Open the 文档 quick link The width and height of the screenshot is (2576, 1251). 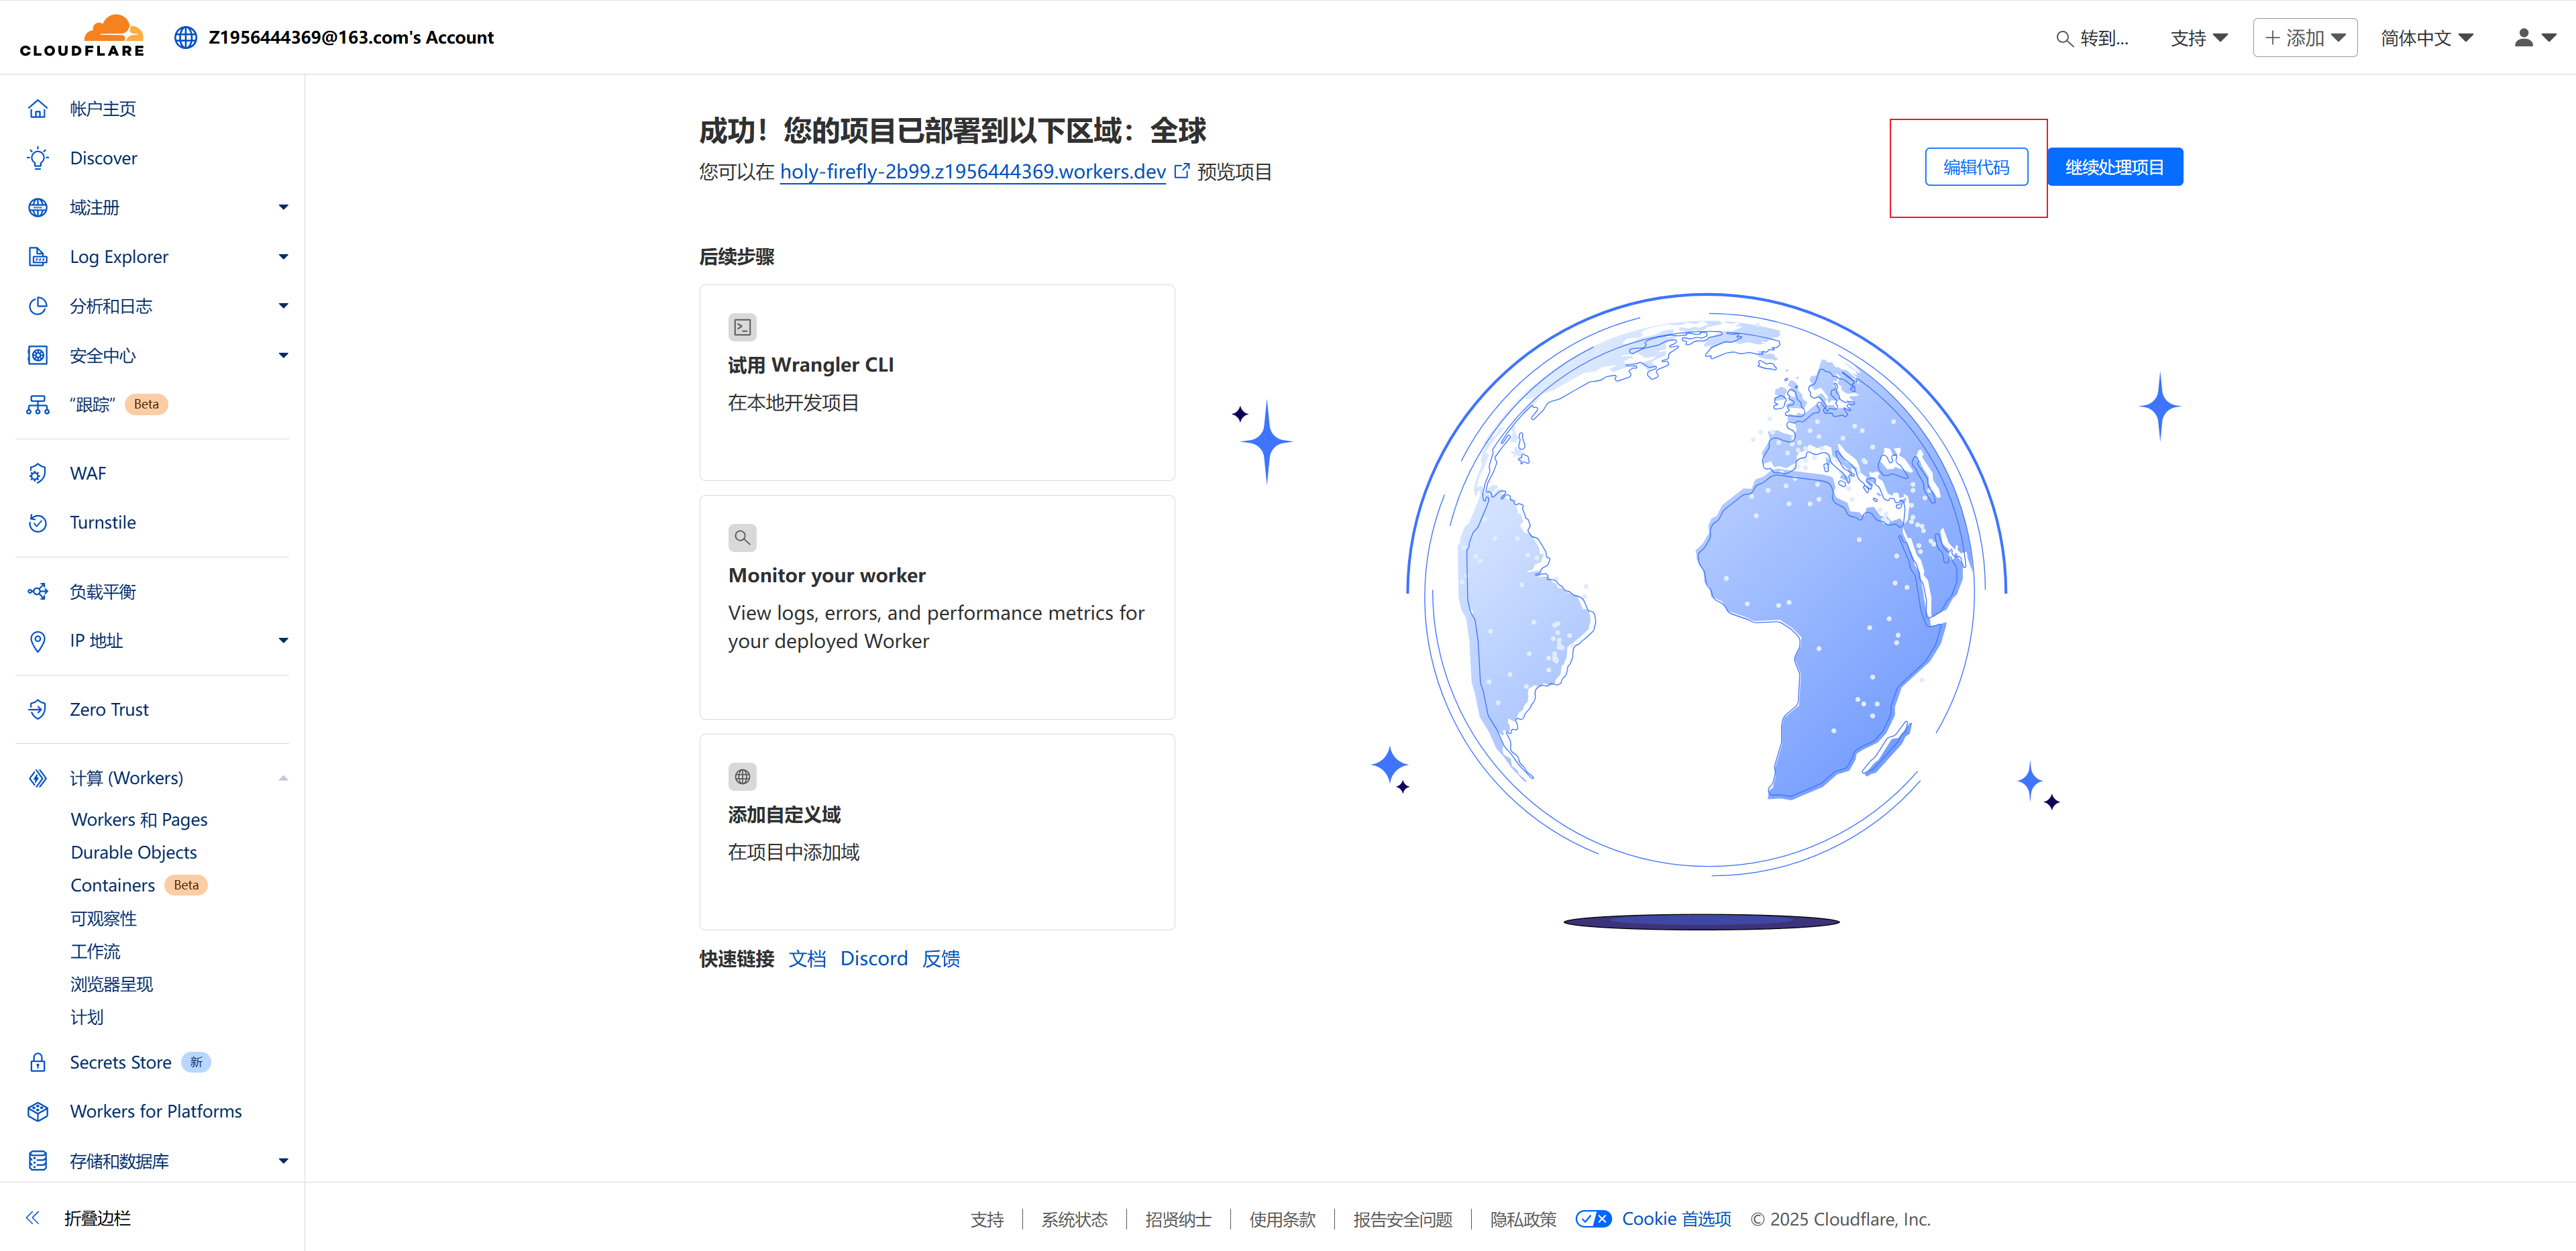pos(807,958)
